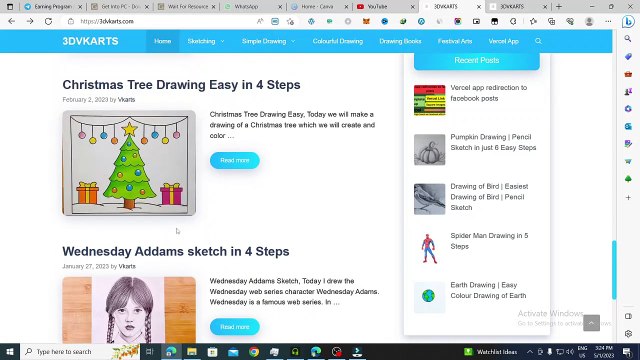This screenshot has height=360, width=640.
Task: Go back with the browser back arrow
Action: coord(11,21)
